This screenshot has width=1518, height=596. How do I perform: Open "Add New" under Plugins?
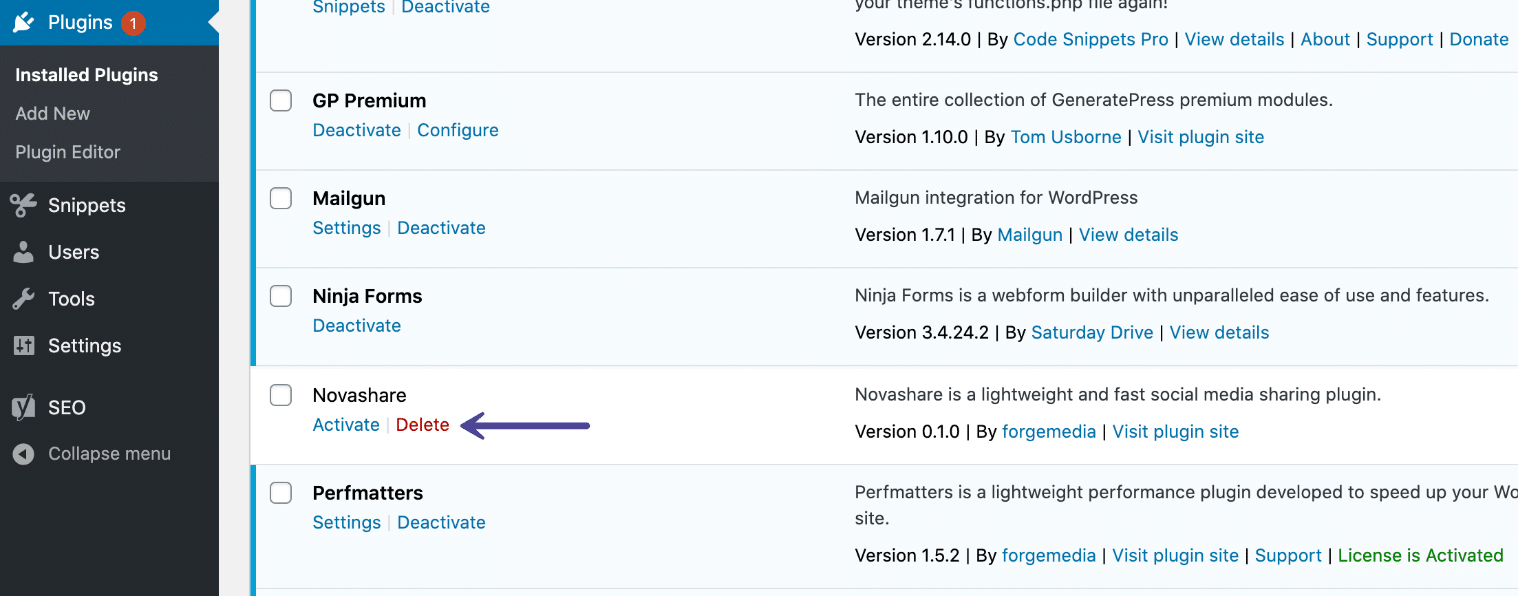point(52,113)
